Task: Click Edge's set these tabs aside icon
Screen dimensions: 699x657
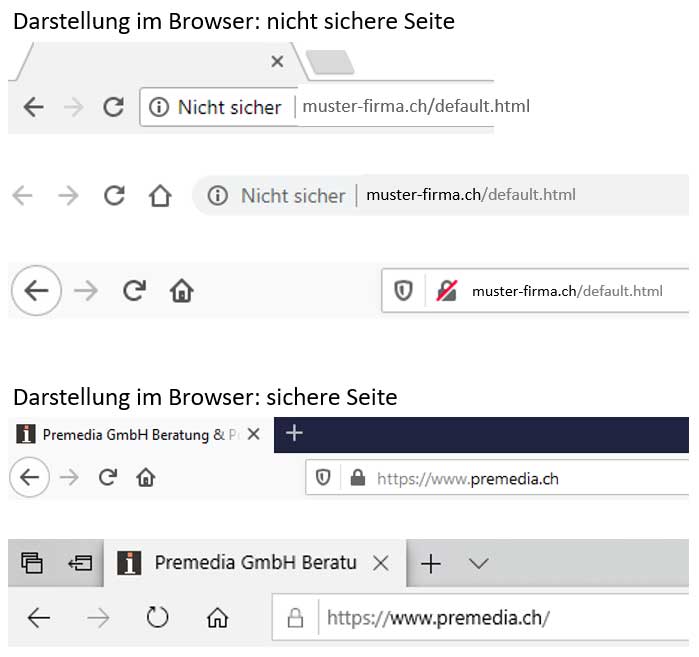Action: pyautogui.click(x=80, y=563)
